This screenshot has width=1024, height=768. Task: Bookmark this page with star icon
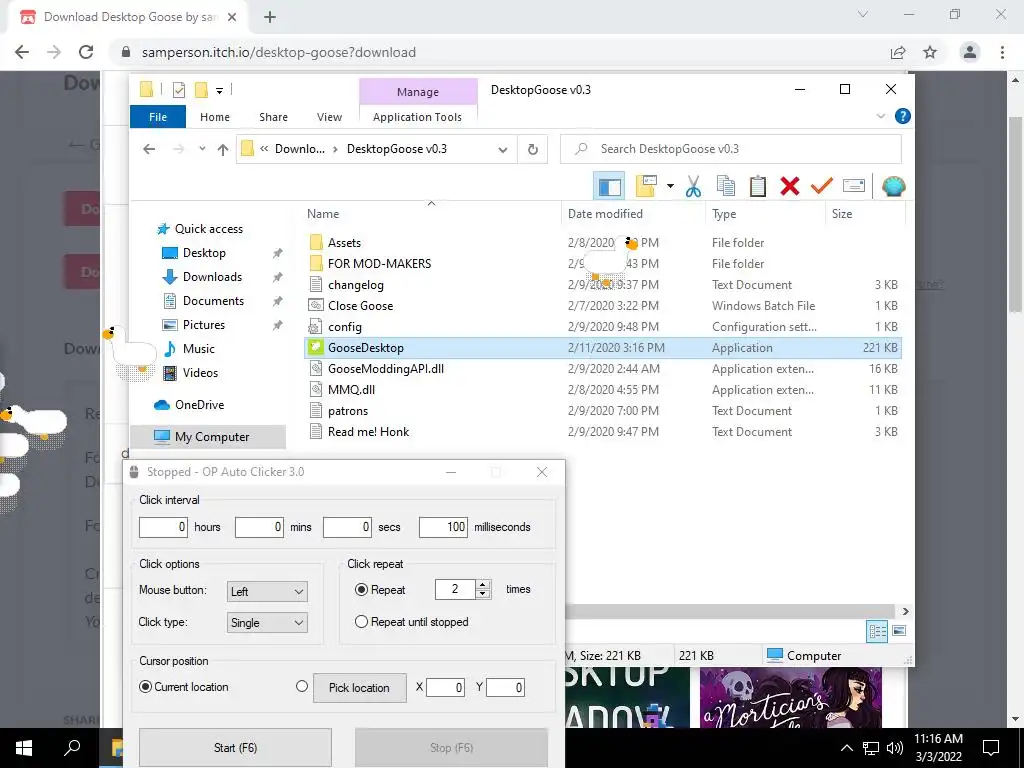click(930, 52)
